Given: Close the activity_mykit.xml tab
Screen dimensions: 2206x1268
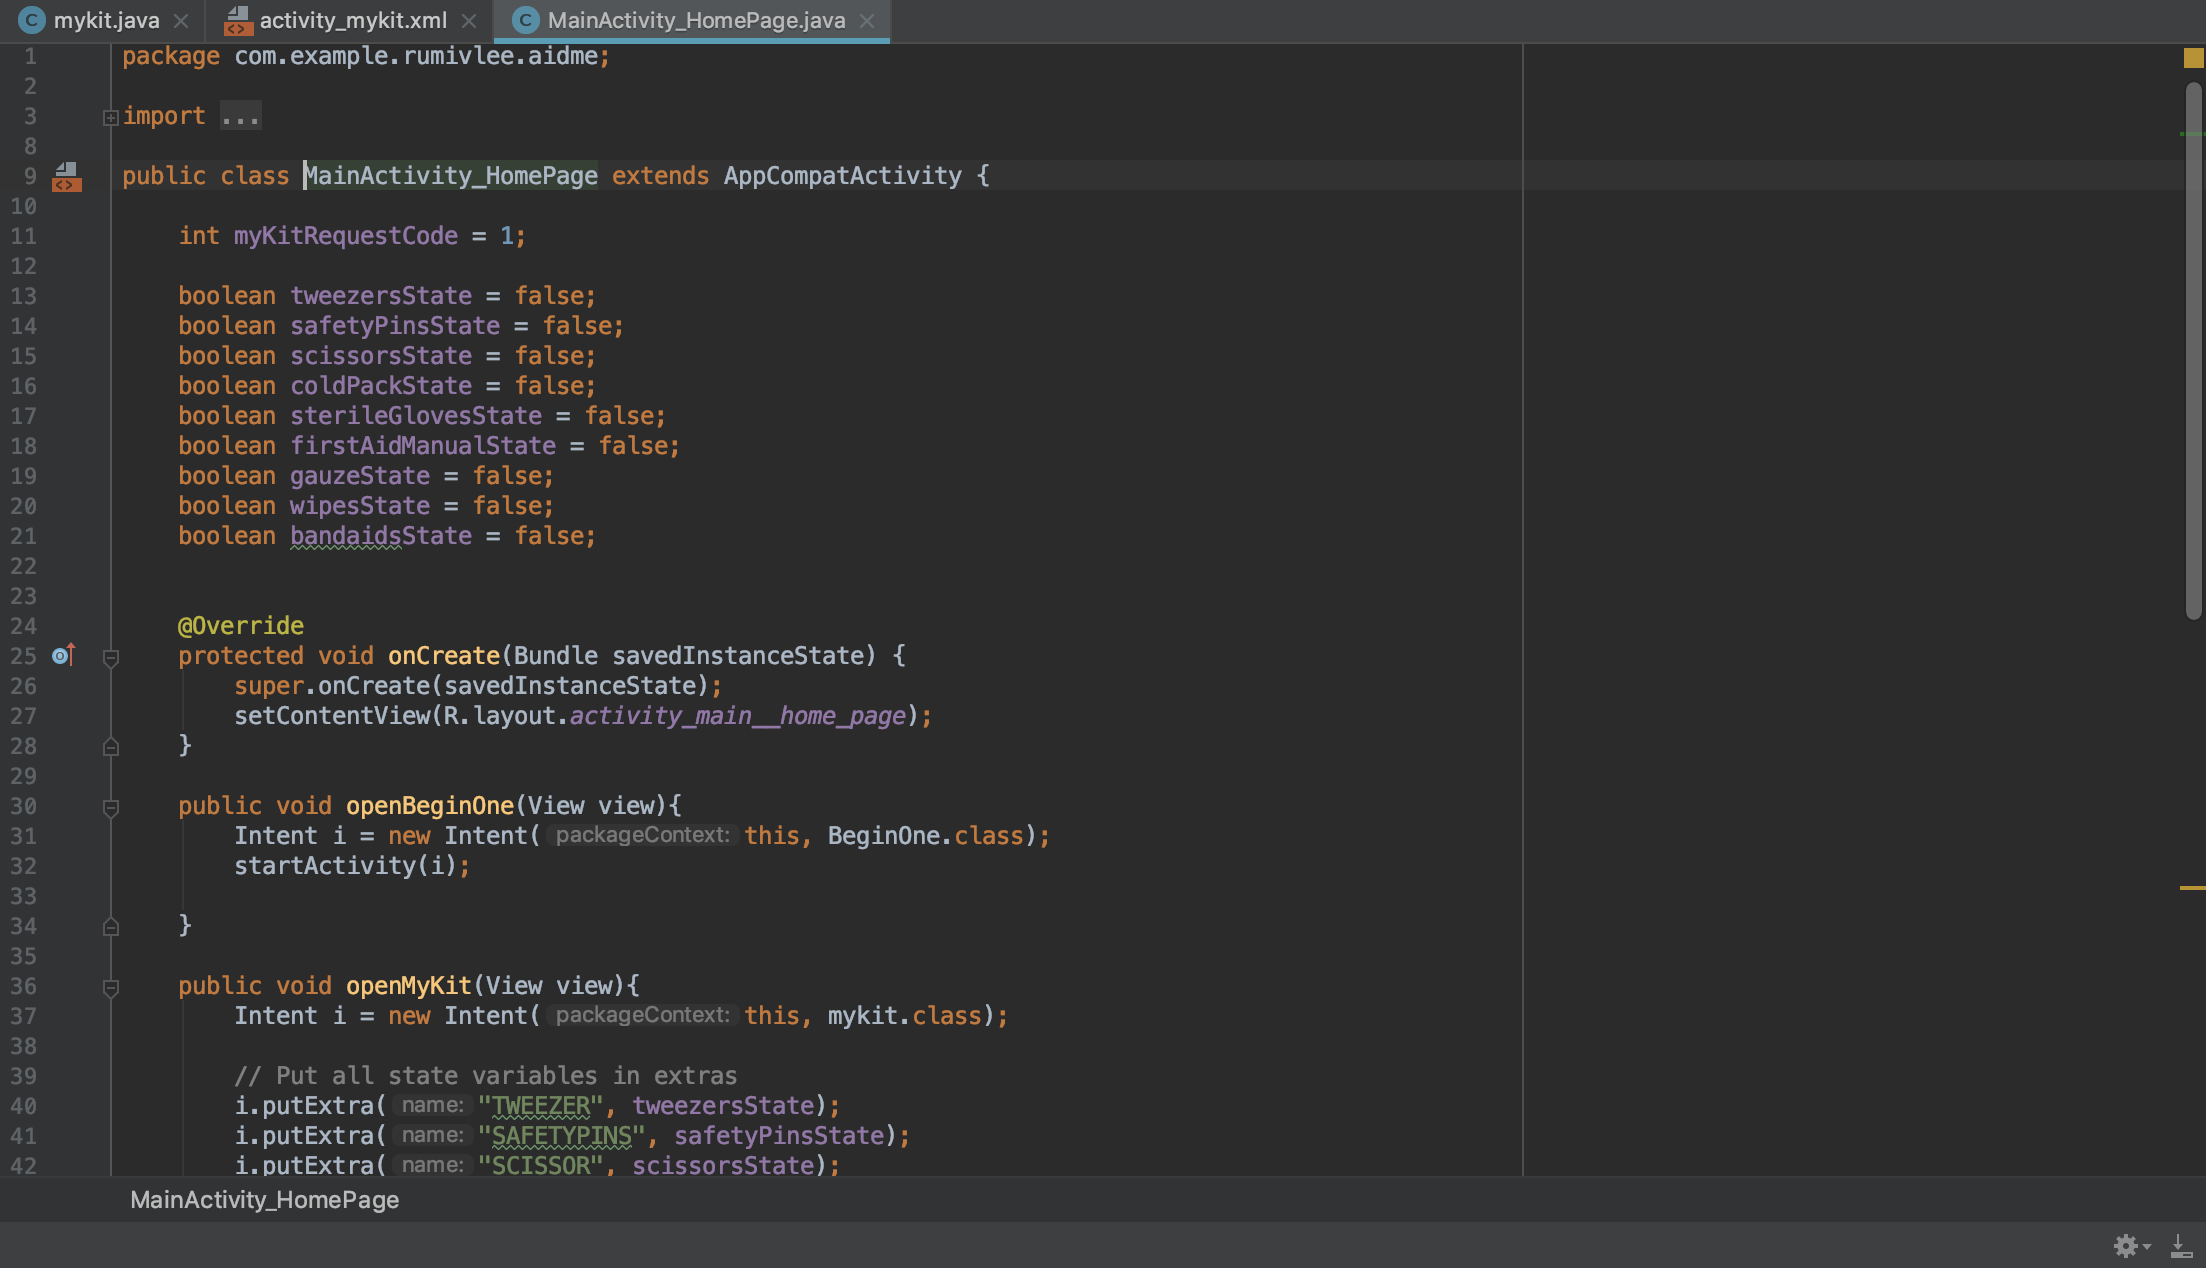Looking at the screenshot, I should click(469, 20).
